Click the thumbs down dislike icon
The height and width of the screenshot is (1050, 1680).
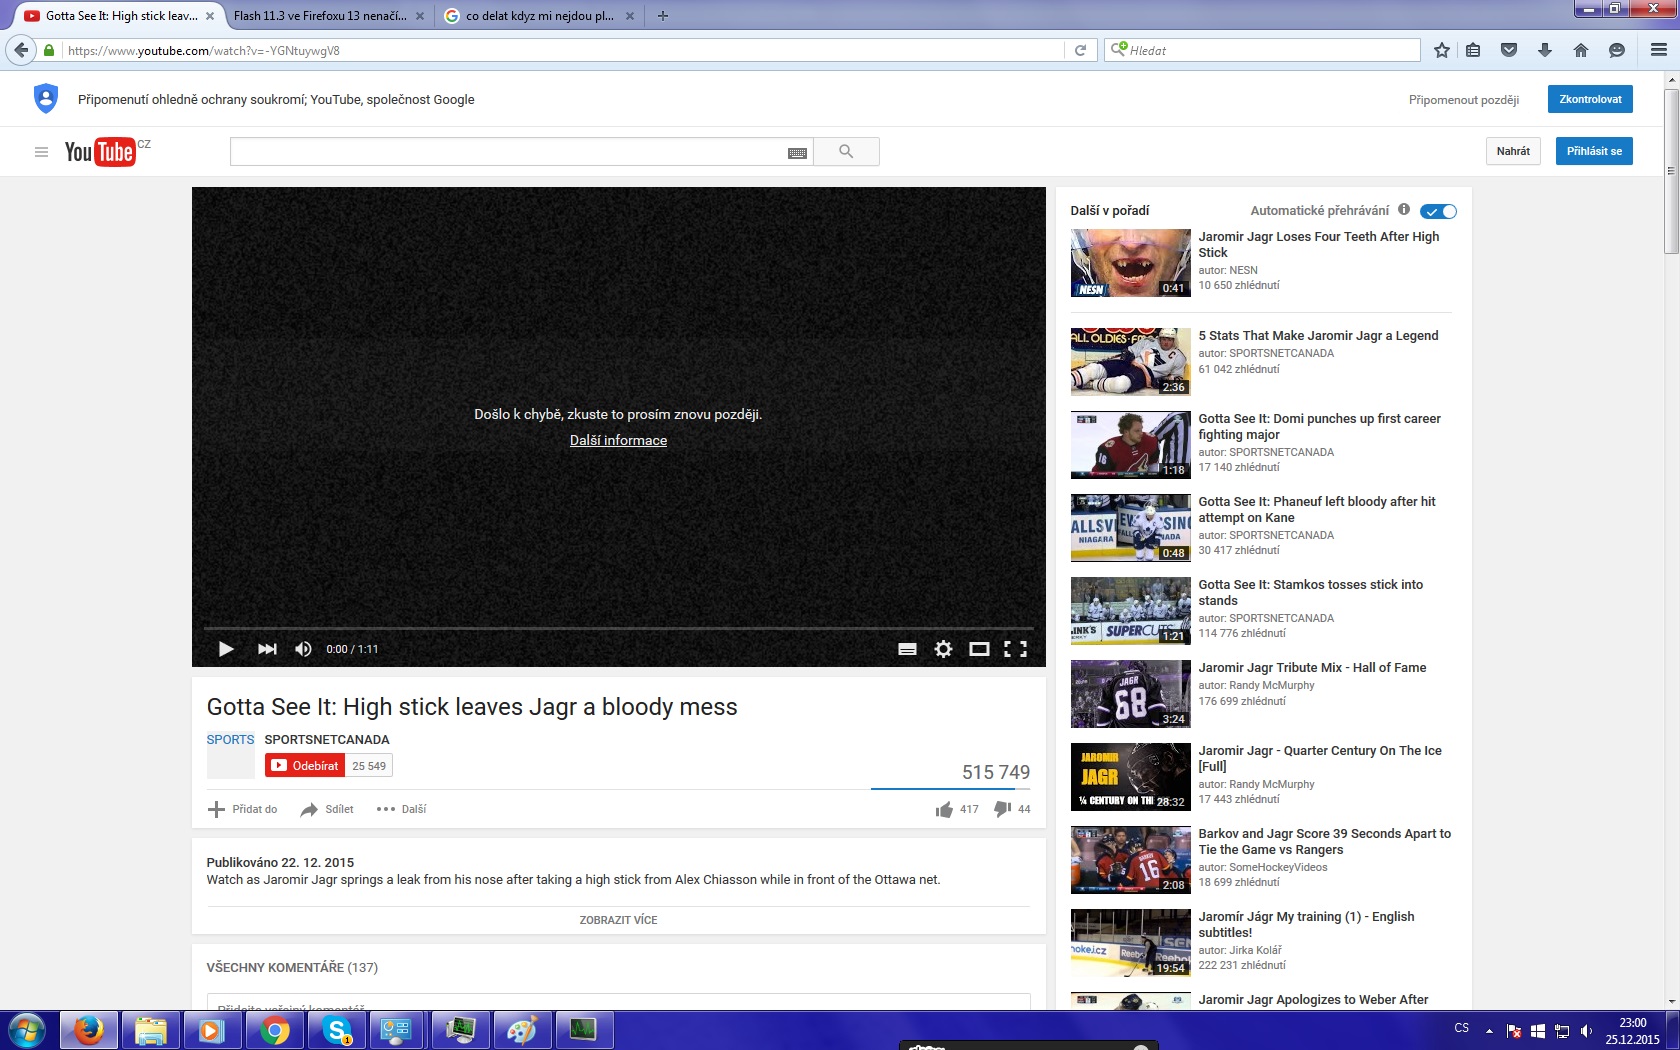coord(1002,809)
